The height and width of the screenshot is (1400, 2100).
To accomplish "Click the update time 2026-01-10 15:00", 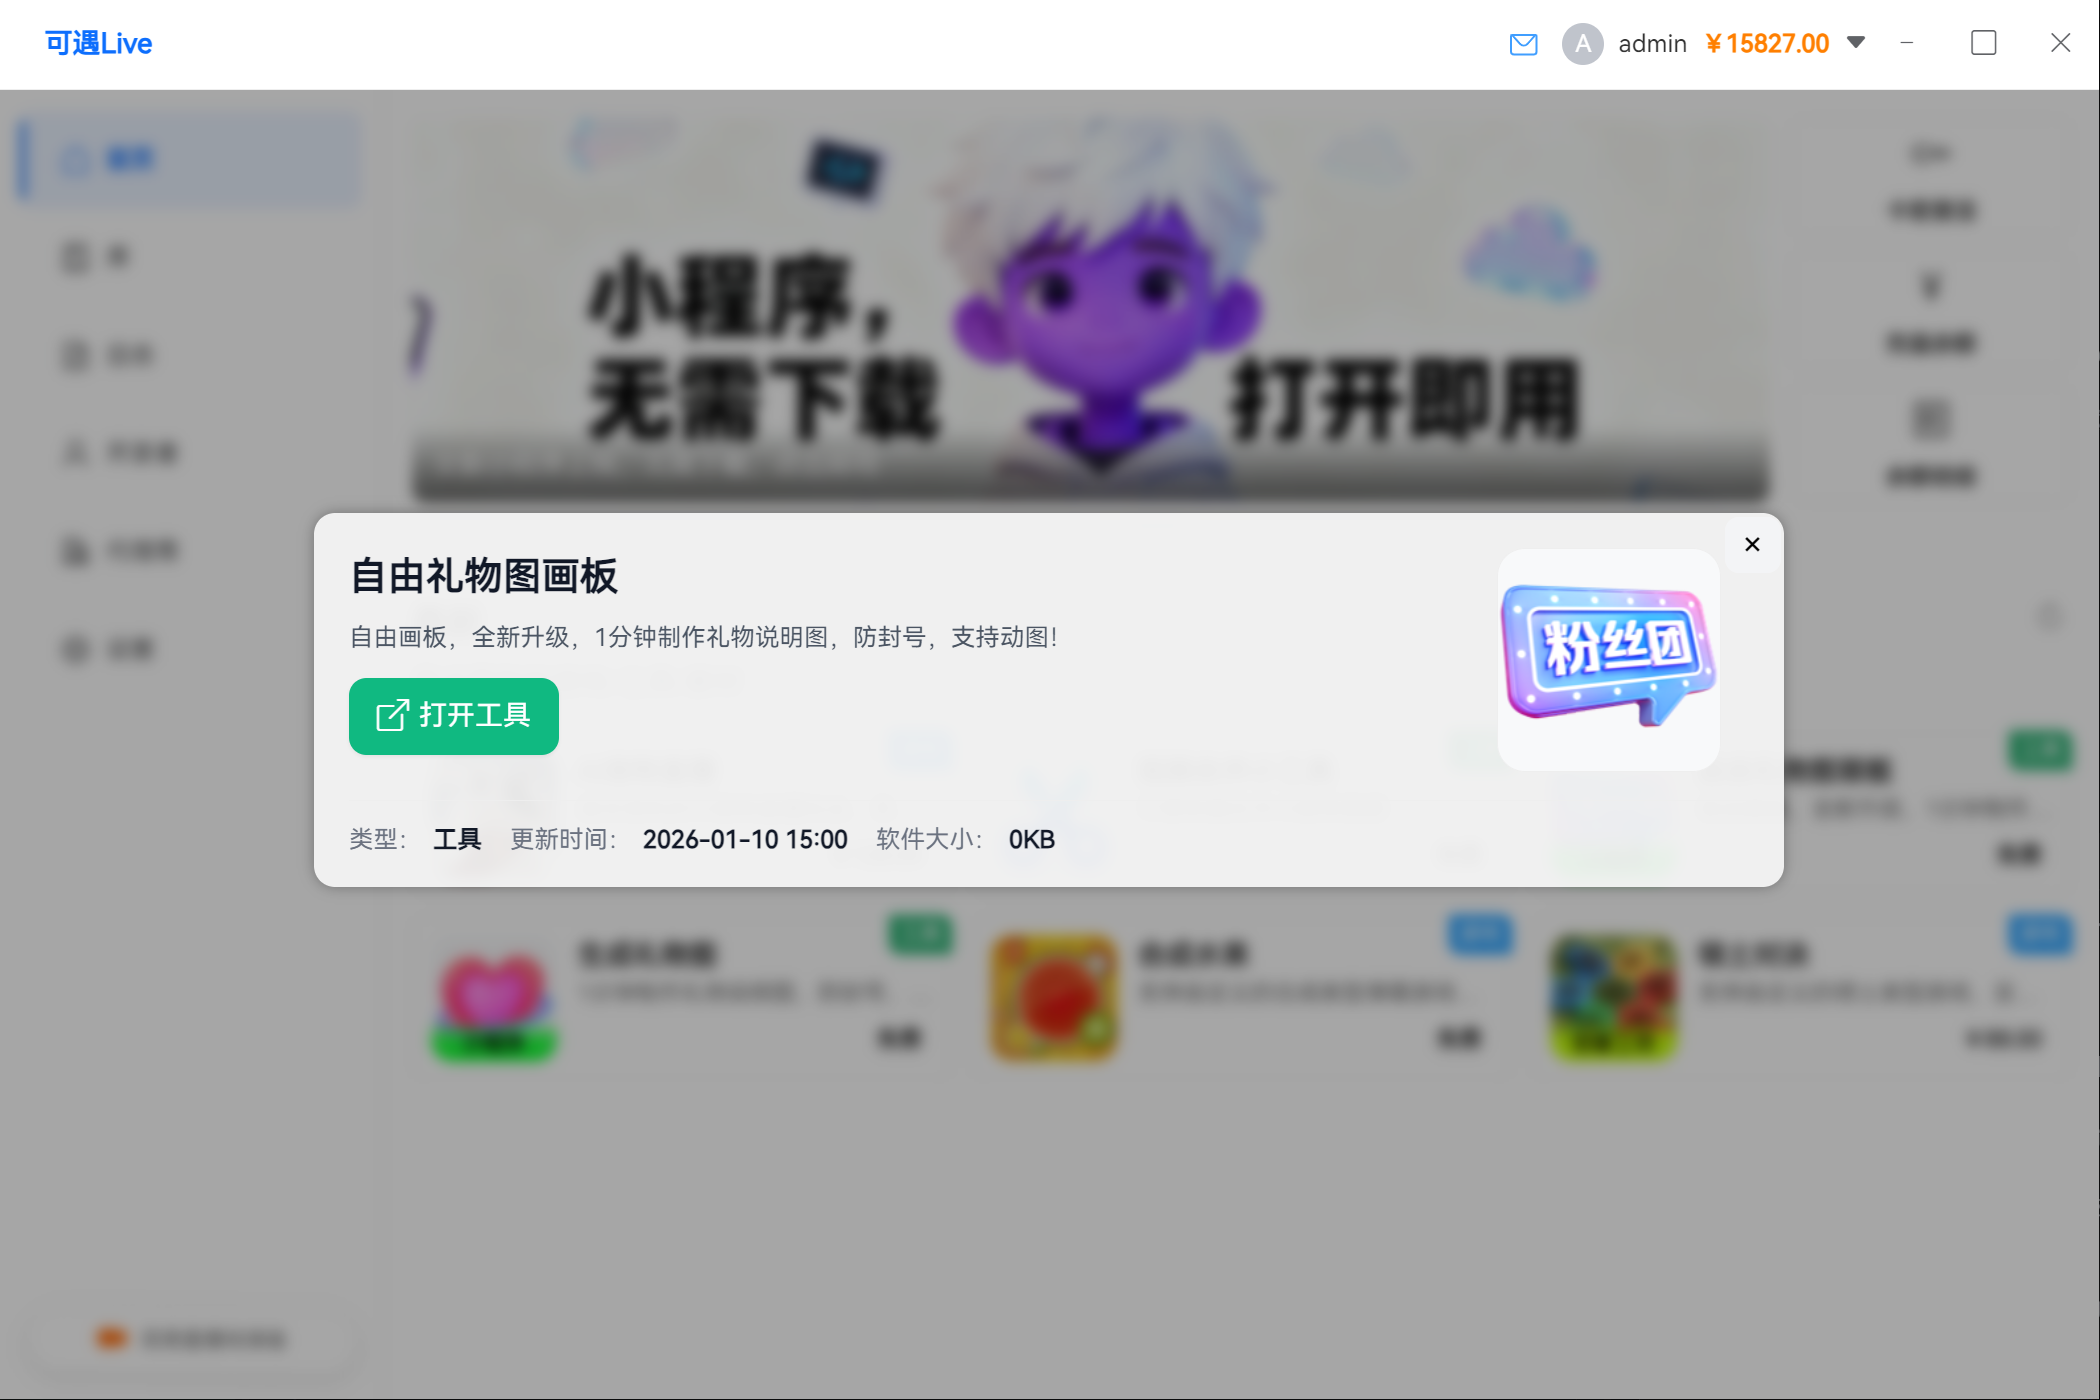I will pyautogui.click(x=745, y=839).
